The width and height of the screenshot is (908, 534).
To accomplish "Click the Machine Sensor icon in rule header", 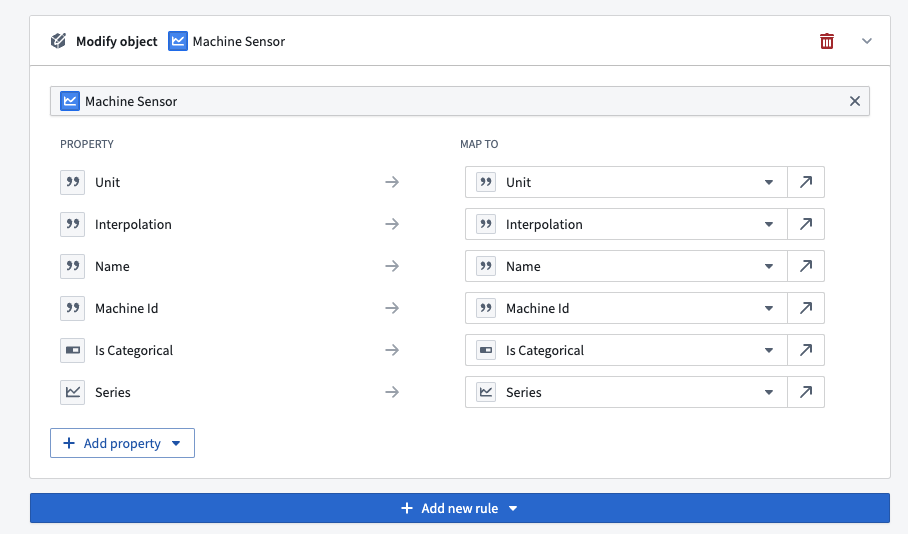I will pyautogui.click(x=178, y=41).
